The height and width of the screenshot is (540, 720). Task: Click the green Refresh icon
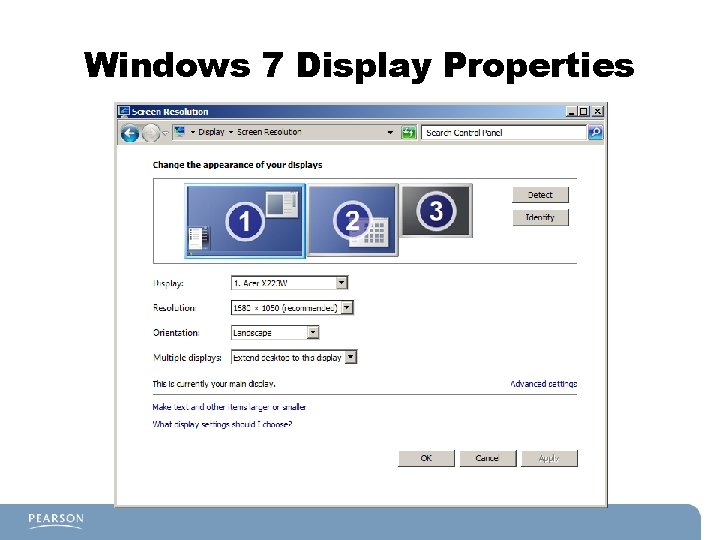pyautogui.click(x=408, y=133)
